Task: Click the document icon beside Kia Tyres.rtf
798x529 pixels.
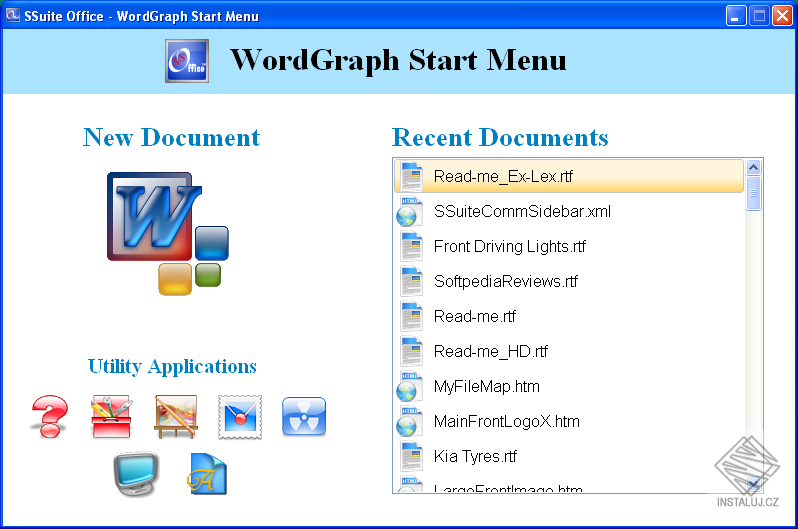Action: pyautogui.click(x=411, y=456)
